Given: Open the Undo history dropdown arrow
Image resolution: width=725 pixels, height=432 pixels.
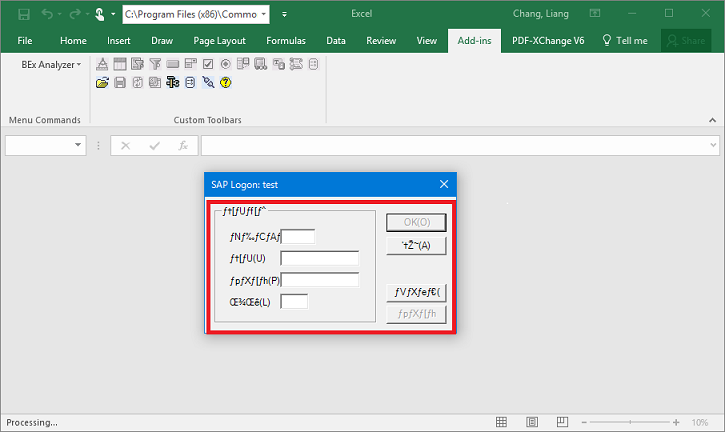Looking at the screenshot, I should tap(60, 14).
